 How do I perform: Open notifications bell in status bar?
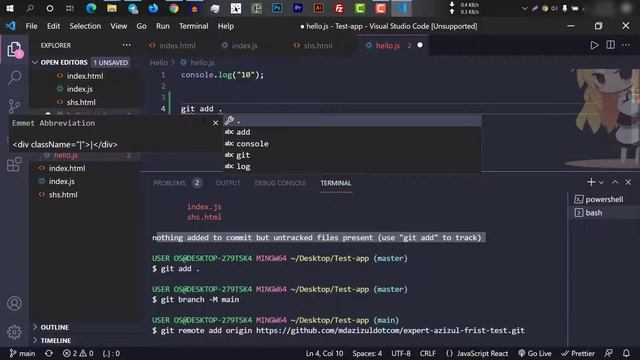[x=626, y=353]
